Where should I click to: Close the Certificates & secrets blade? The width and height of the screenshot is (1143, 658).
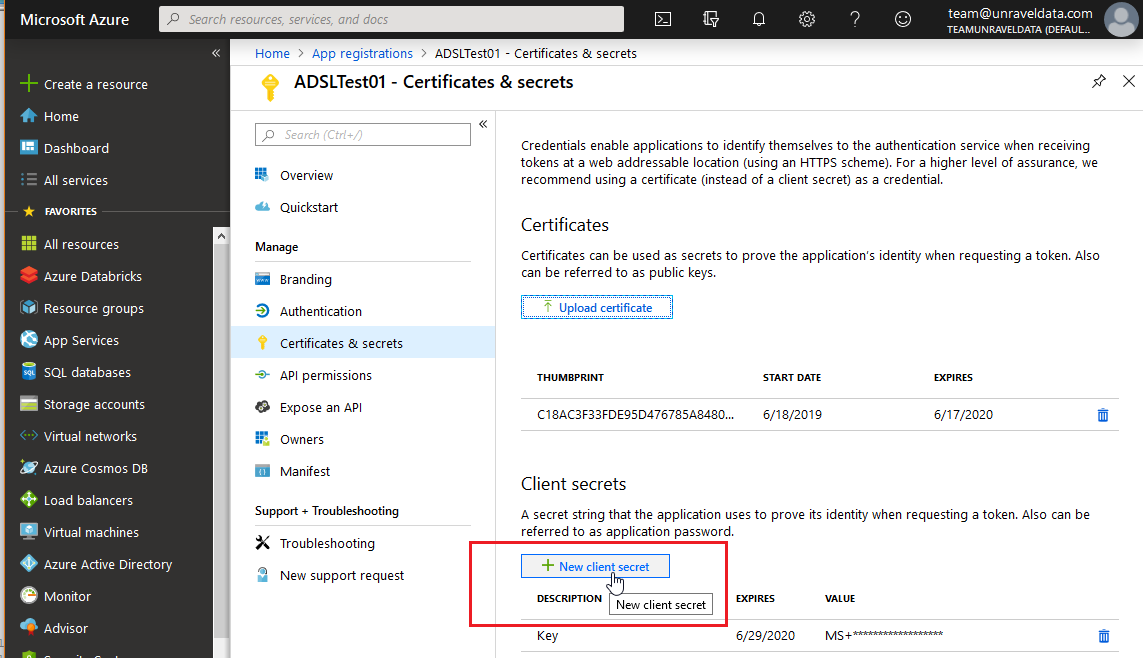point(1128,81)
